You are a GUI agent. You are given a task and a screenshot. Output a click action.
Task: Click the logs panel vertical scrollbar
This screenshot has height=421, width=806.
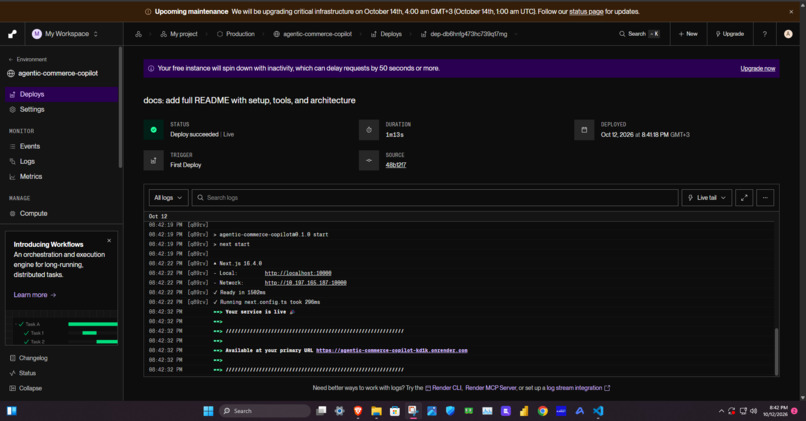pyautogui.click(x=776, y=351)
